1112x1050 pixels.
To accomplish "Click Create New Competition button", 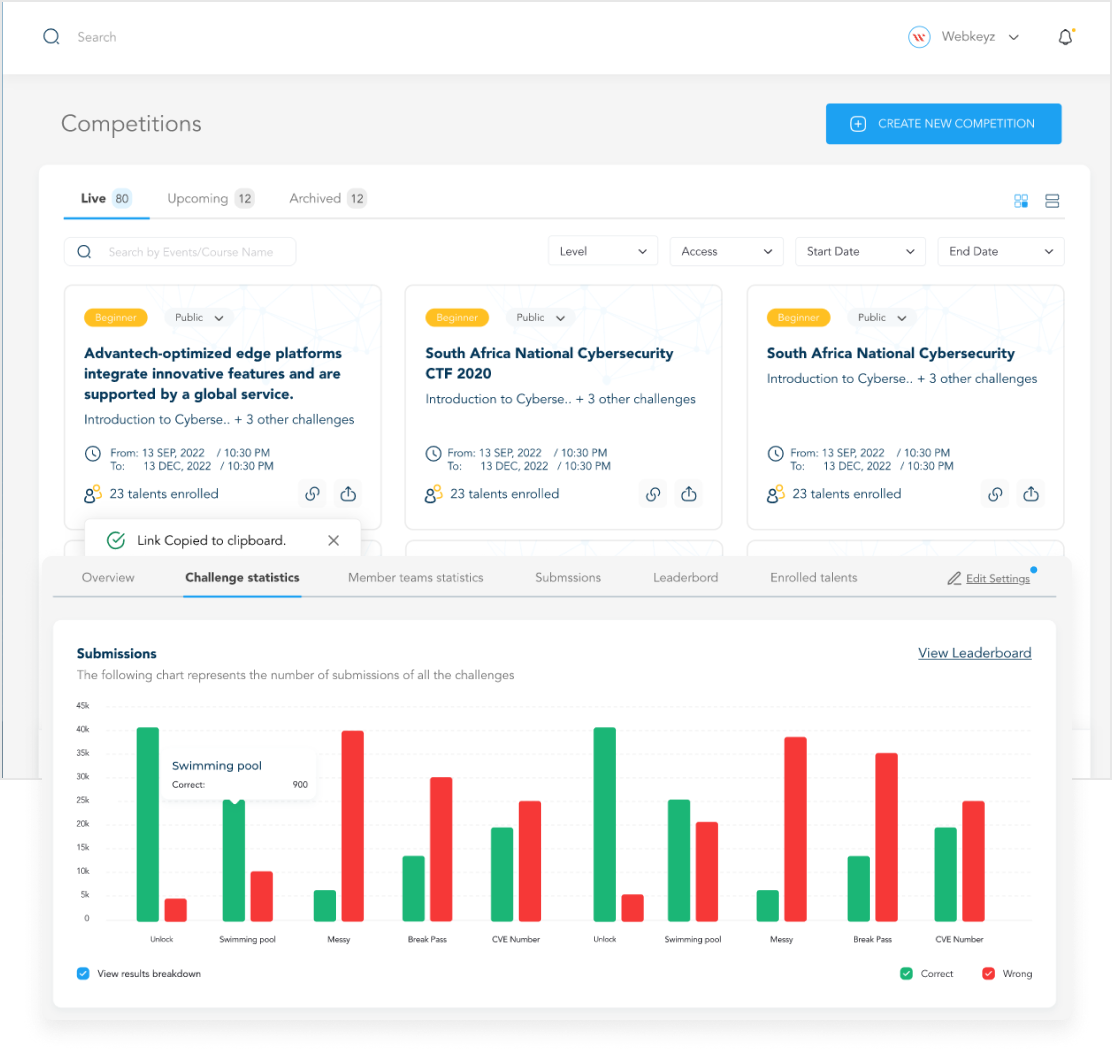I will coord(943,124).
